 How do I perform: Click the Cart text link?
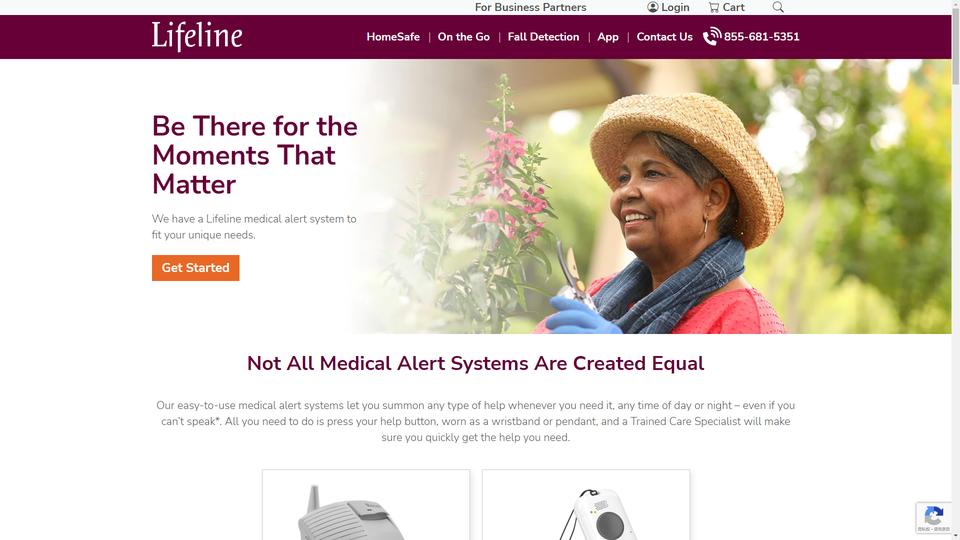(x=733, y=7)
